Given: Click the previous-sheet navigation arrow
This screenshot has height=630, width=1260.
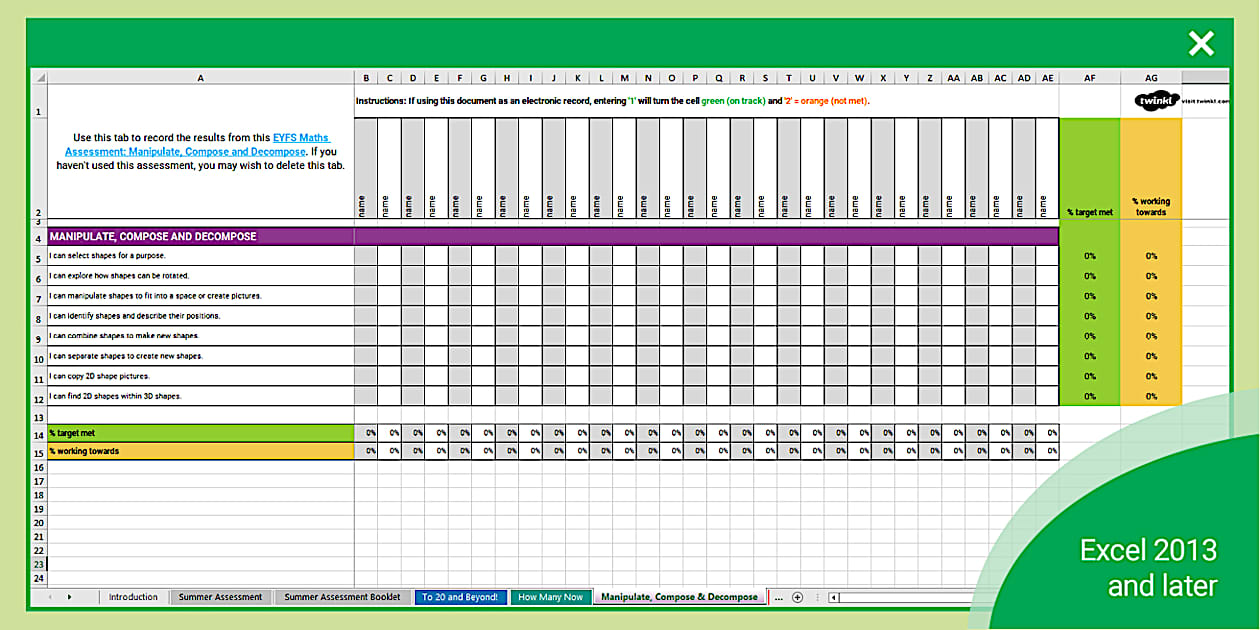Looking at the screenshot, I should [50, 597].
